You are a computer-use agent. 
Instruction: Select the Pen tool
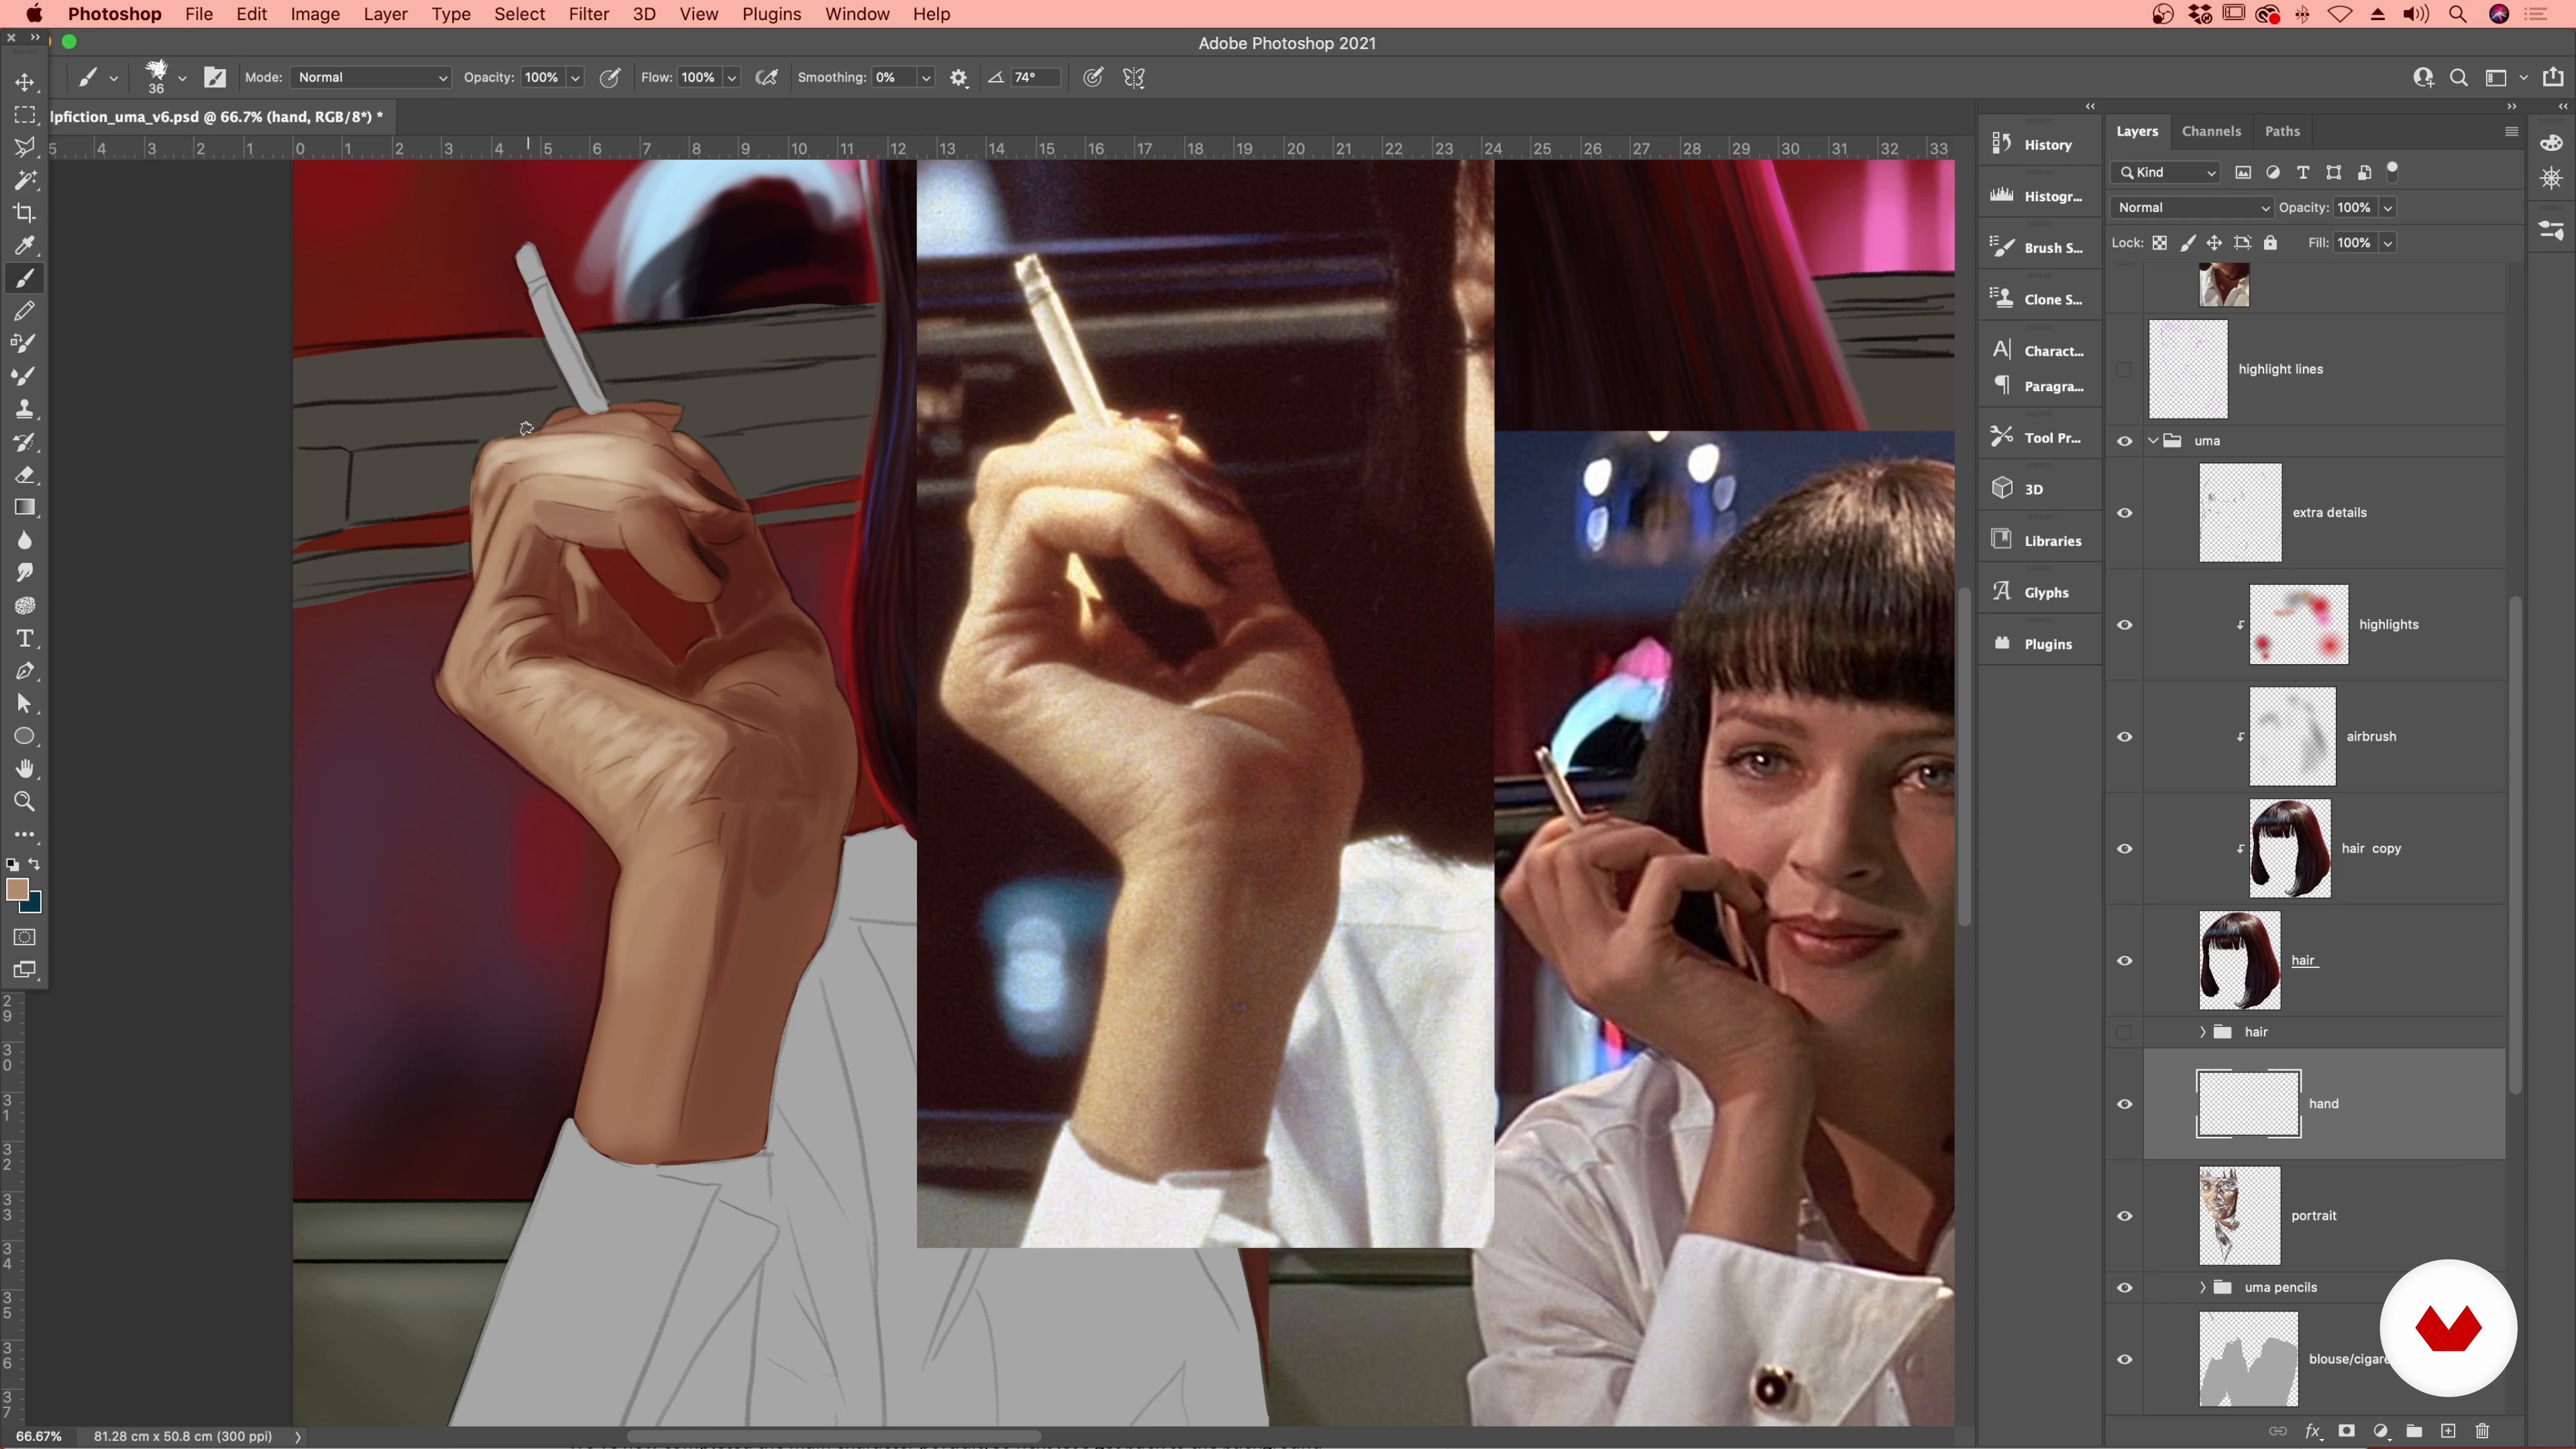point(25,671)
